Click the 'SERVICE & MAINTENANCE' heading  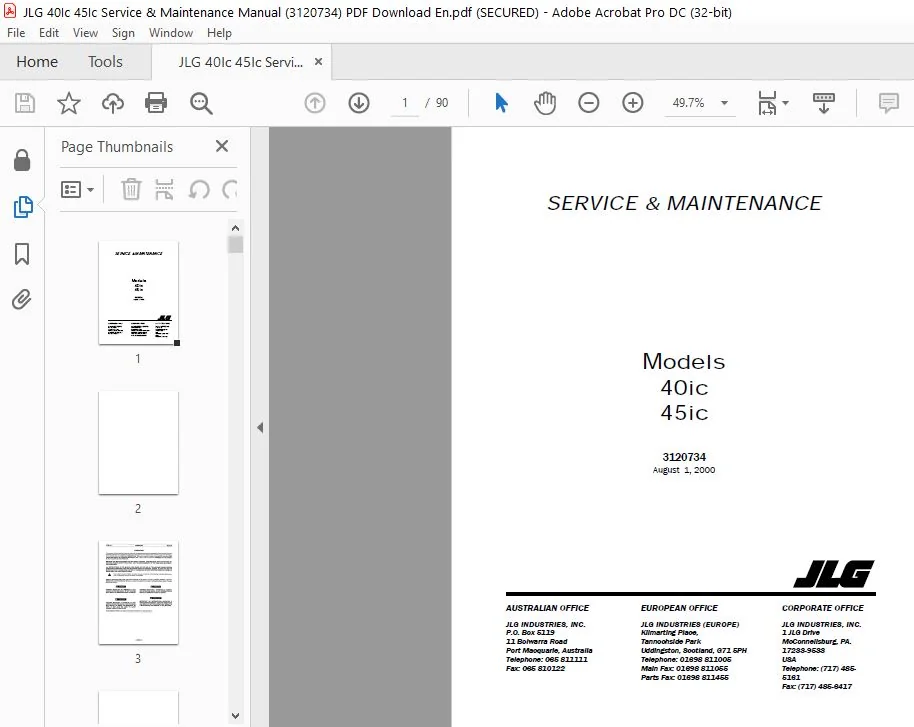(684, 203)
